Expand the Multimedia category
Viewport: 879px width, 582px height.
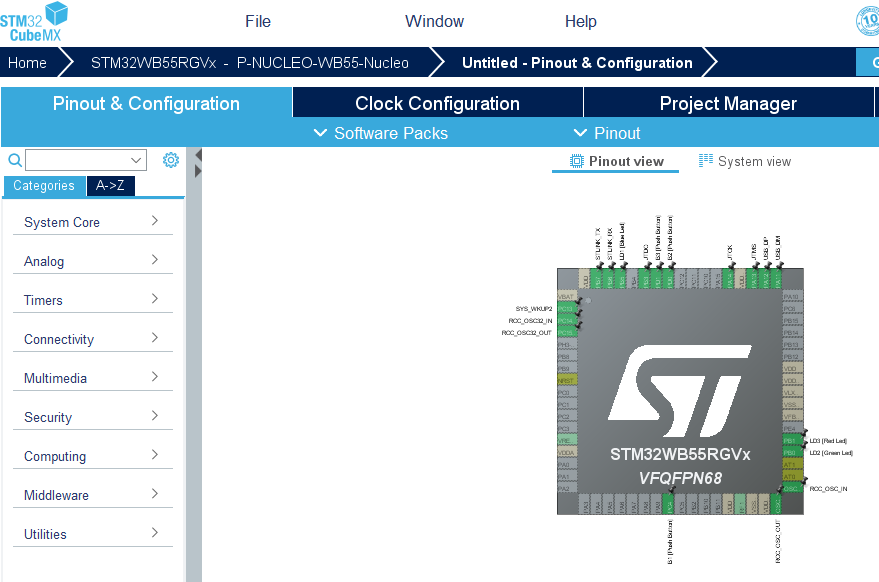92,378
